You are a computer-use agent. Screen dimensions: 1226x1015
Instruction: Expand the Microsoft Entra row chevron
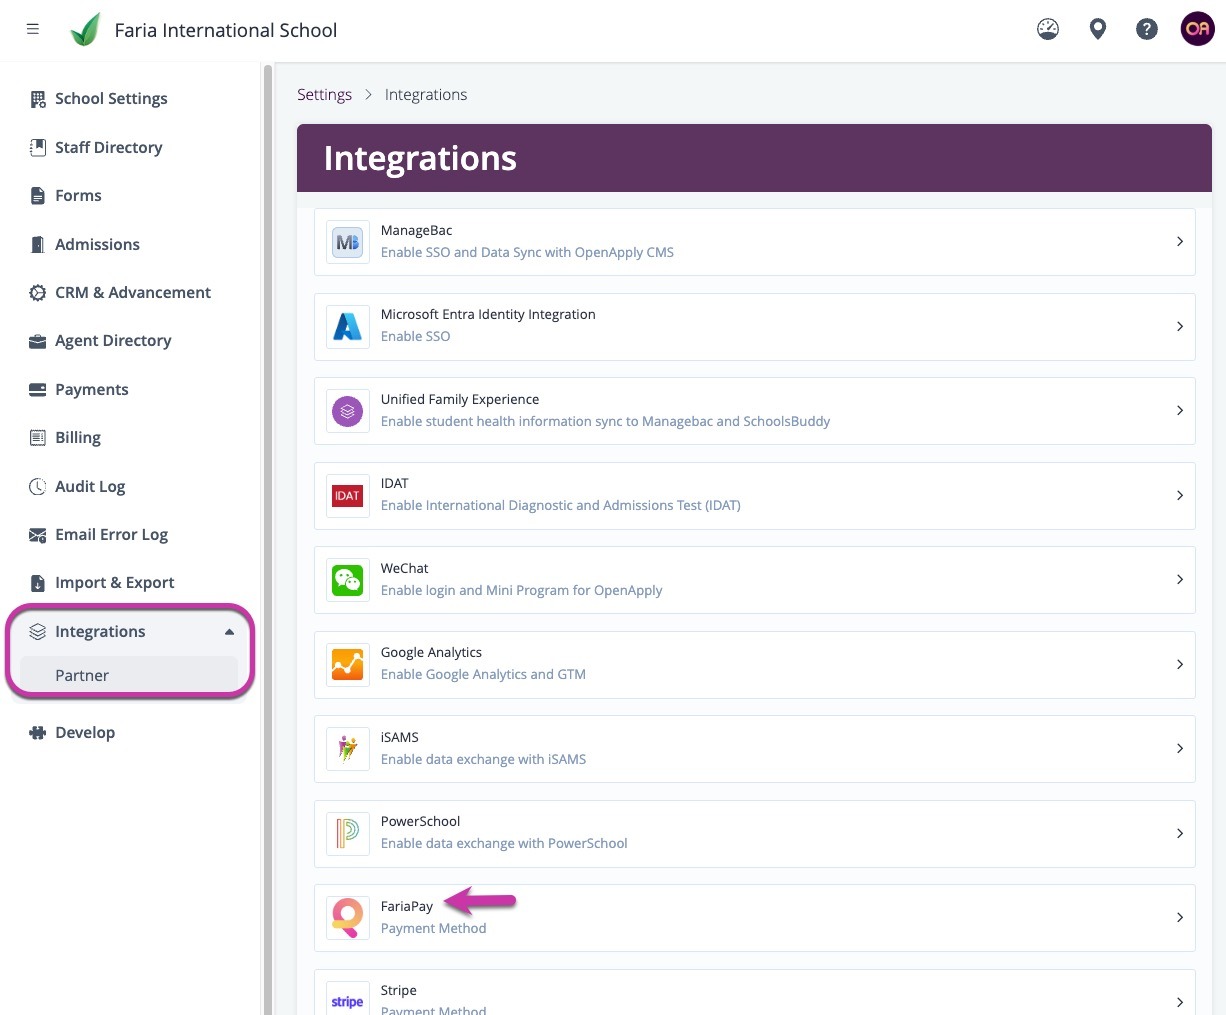click(x=1180, y=326)
